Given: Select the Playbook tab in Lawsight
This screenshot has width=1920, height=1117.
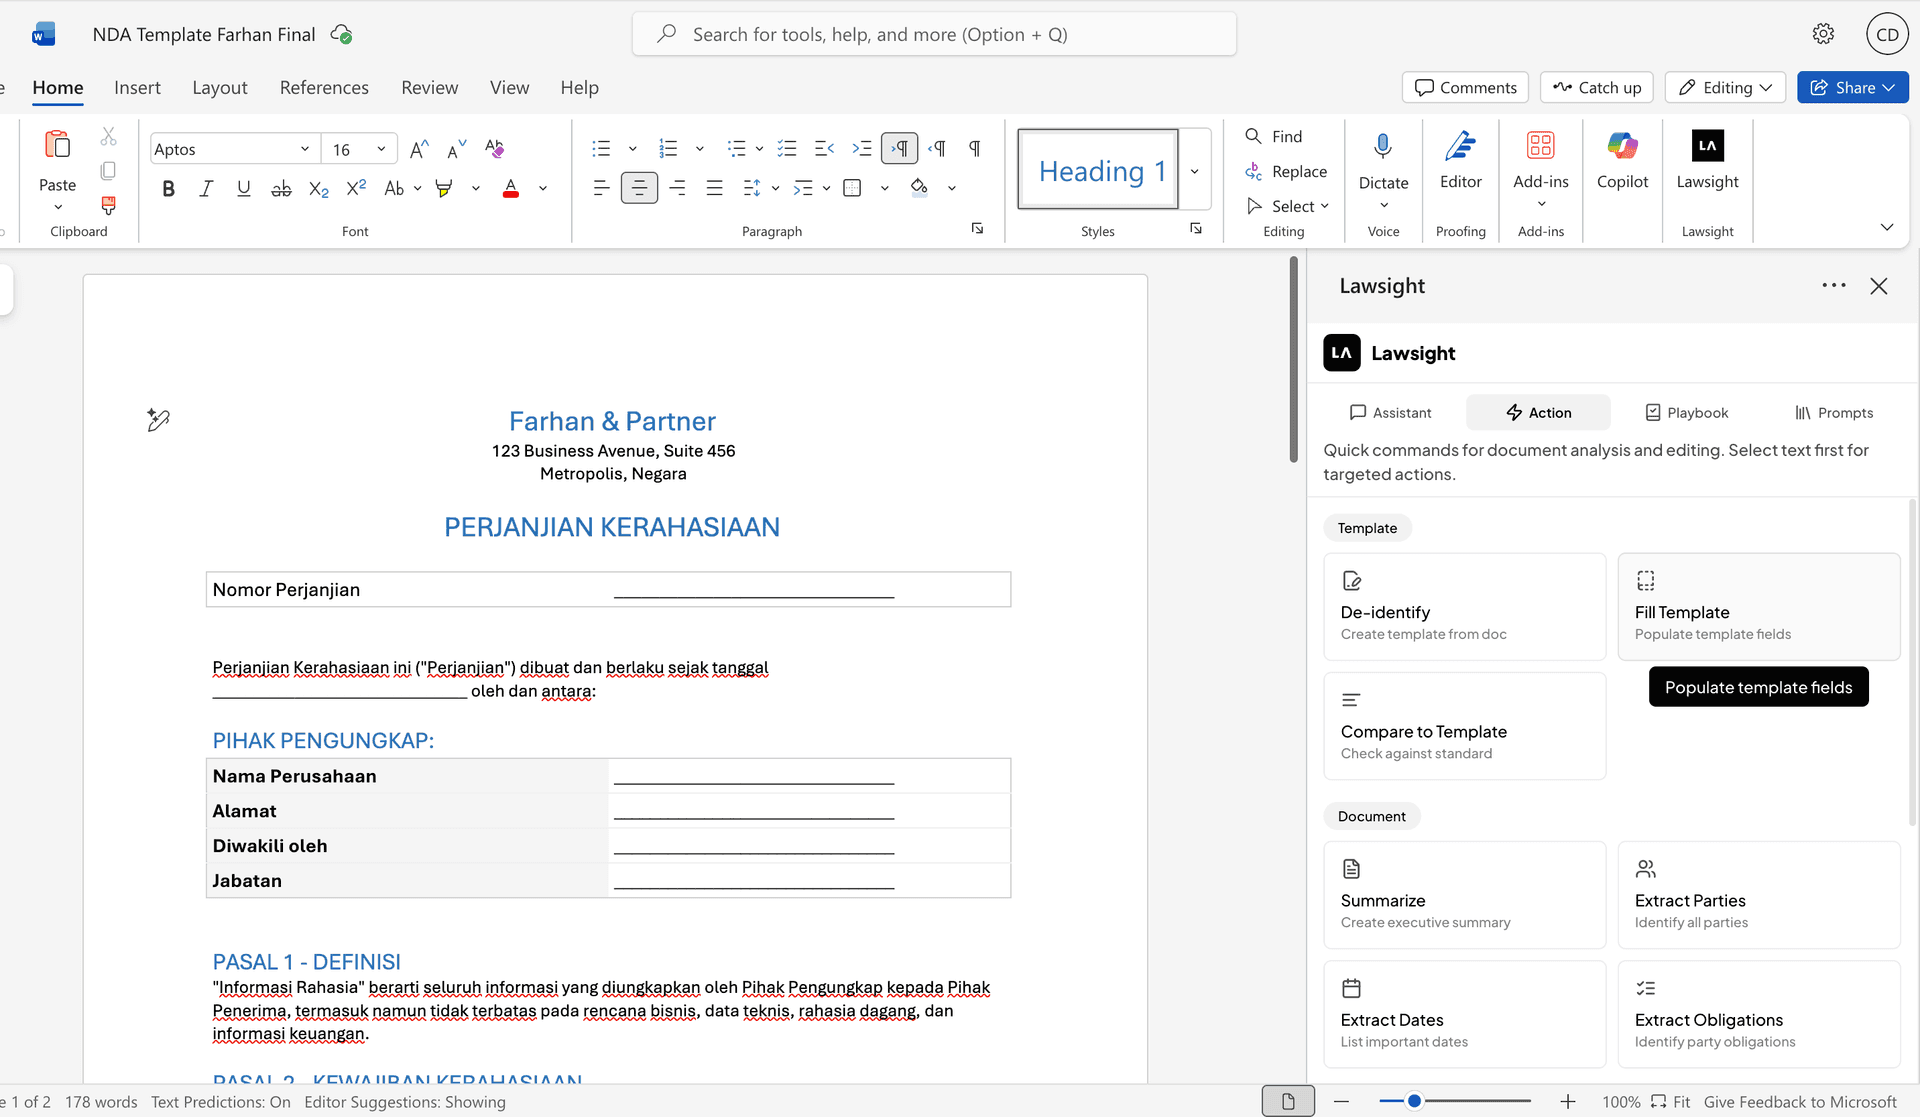Looking at the screenshot, I should click(1686, 412).
